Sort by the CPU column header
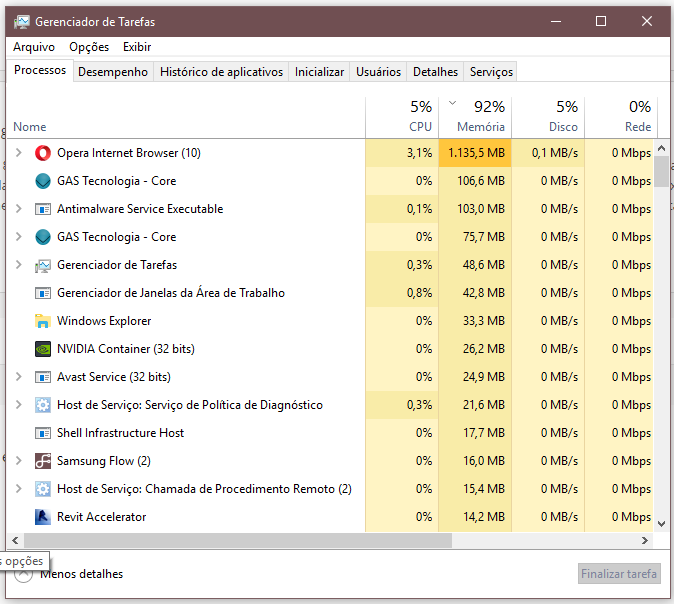The height and width of the screenshot is (604, 674). point(402,118)
